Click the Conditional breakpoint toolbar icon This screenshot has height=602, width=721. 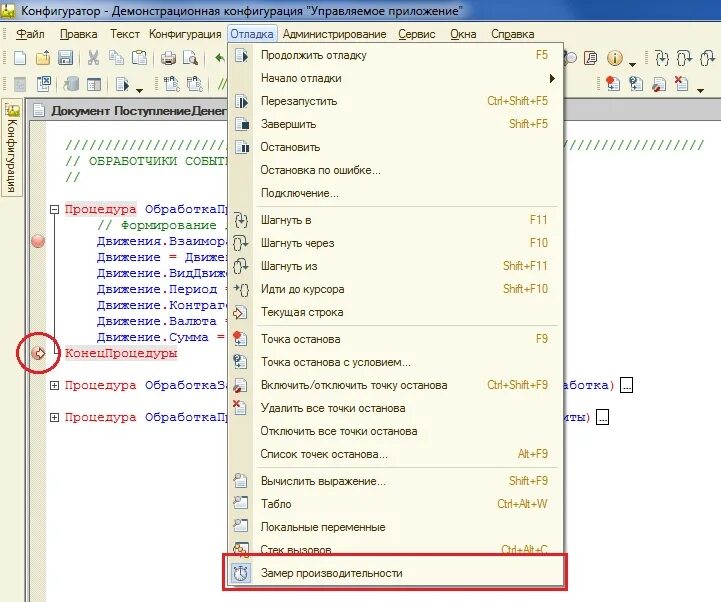(x=636, y=84)
